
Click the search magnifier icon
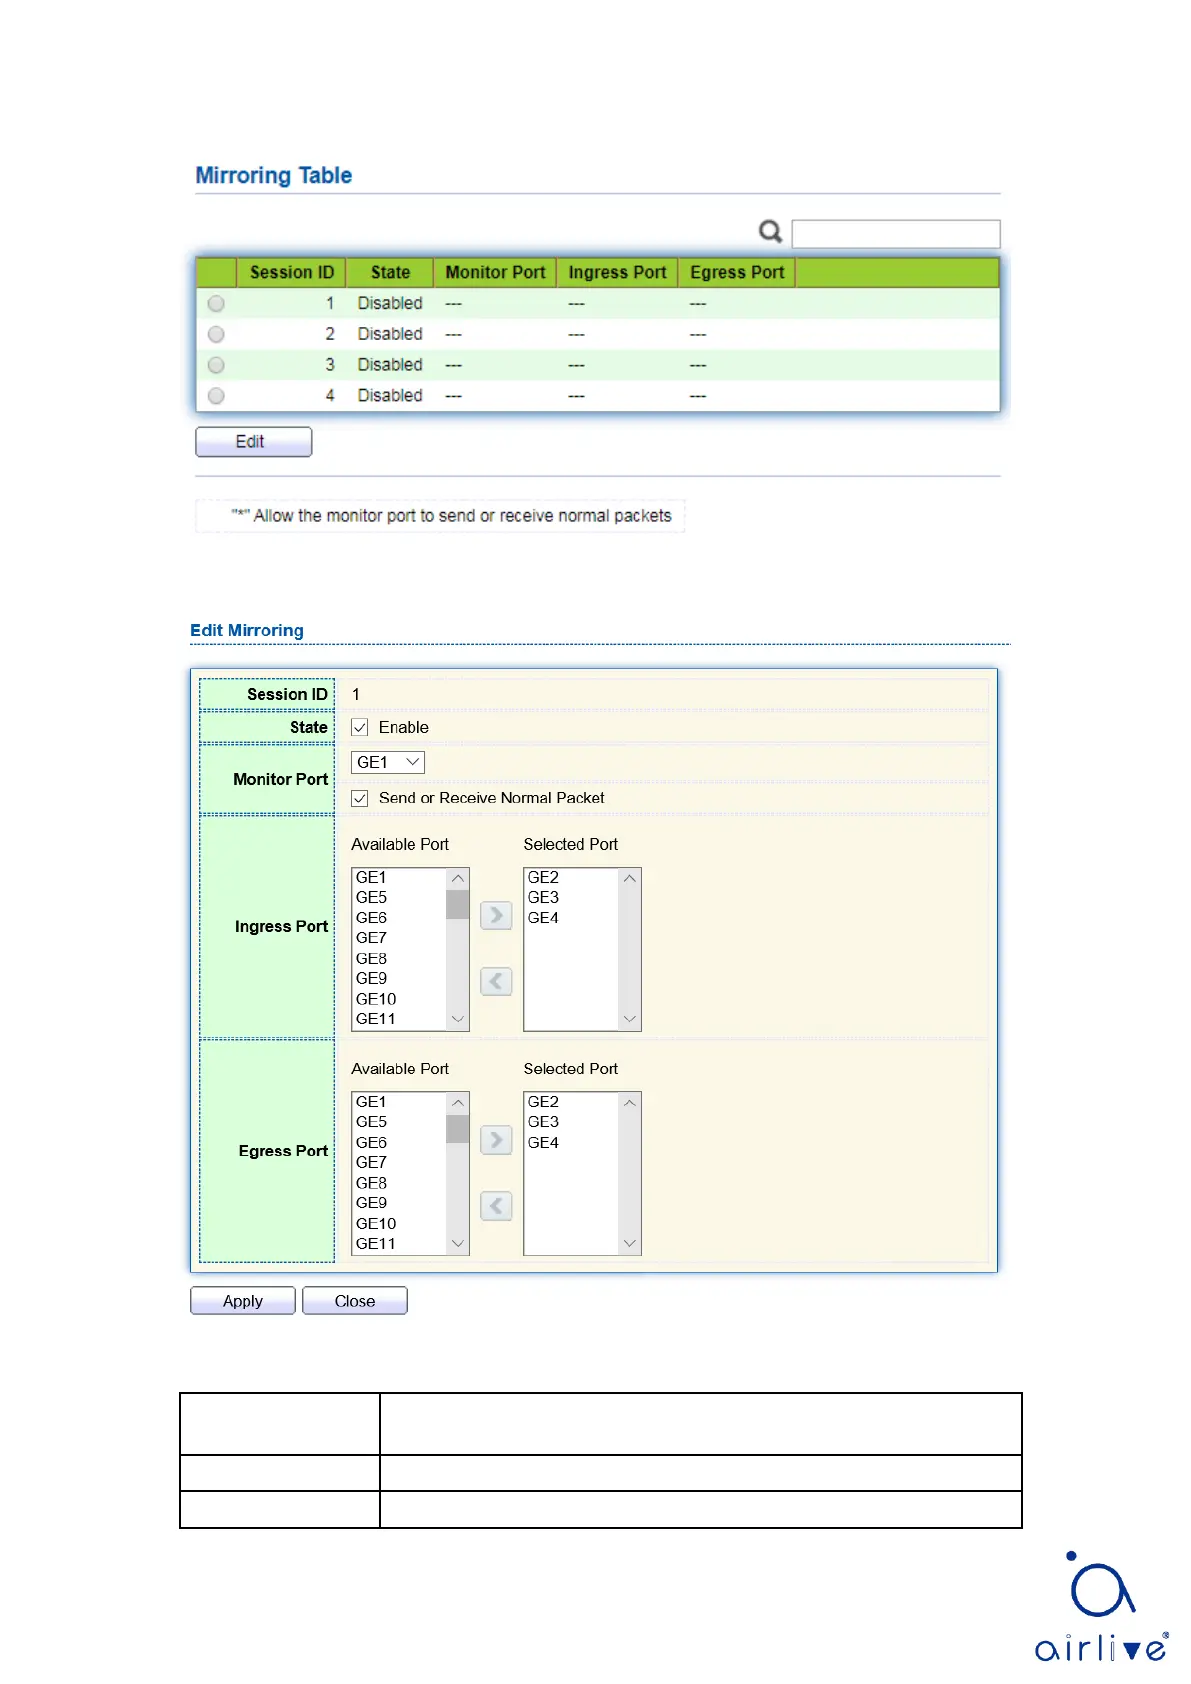[769, 232]
